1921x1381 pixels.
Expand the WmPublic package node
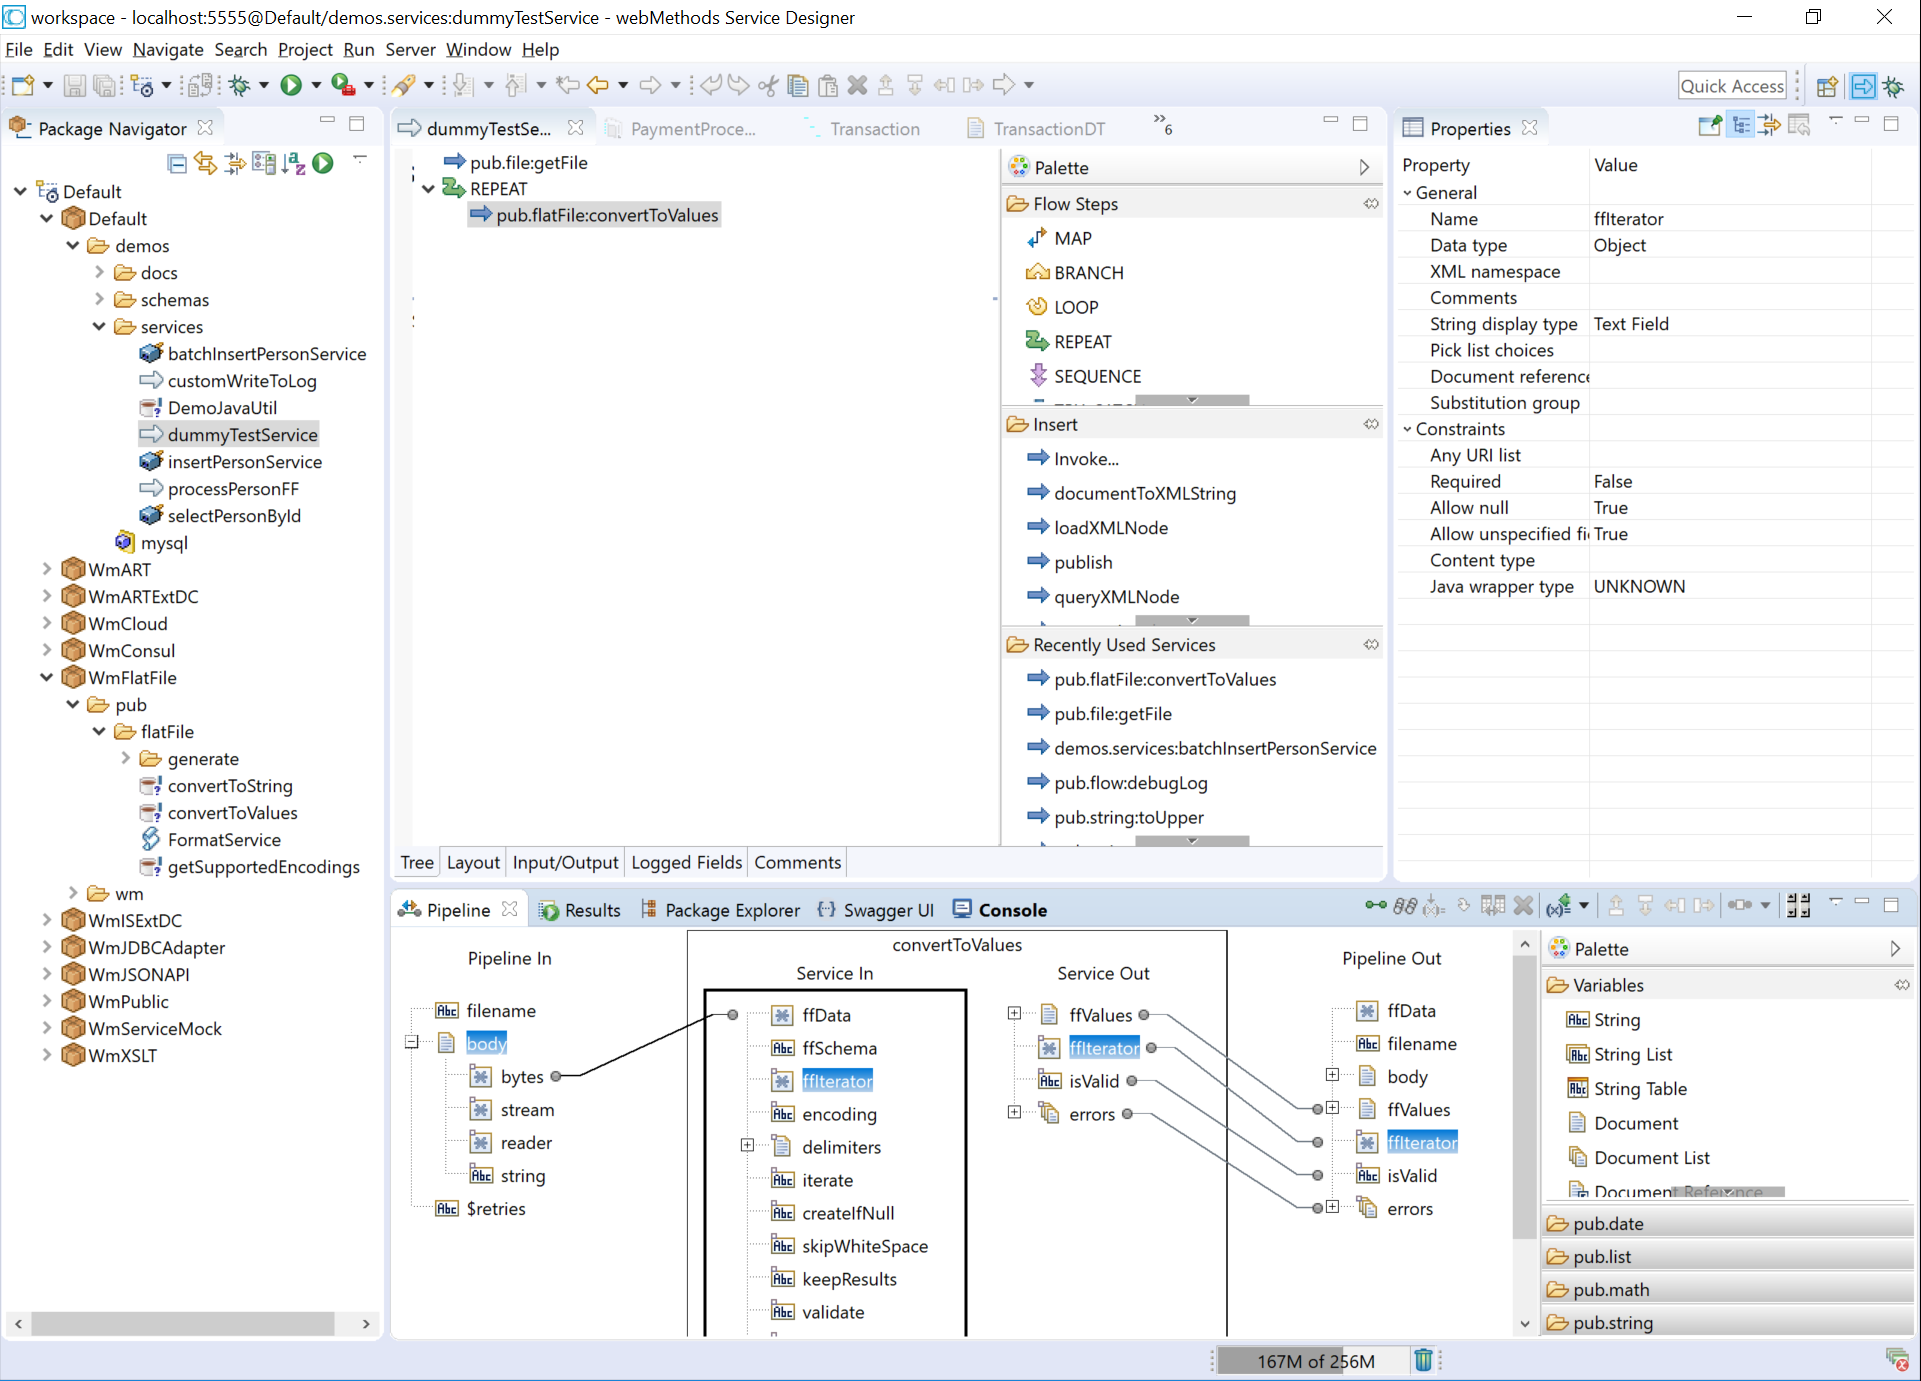coord(46,1001)
